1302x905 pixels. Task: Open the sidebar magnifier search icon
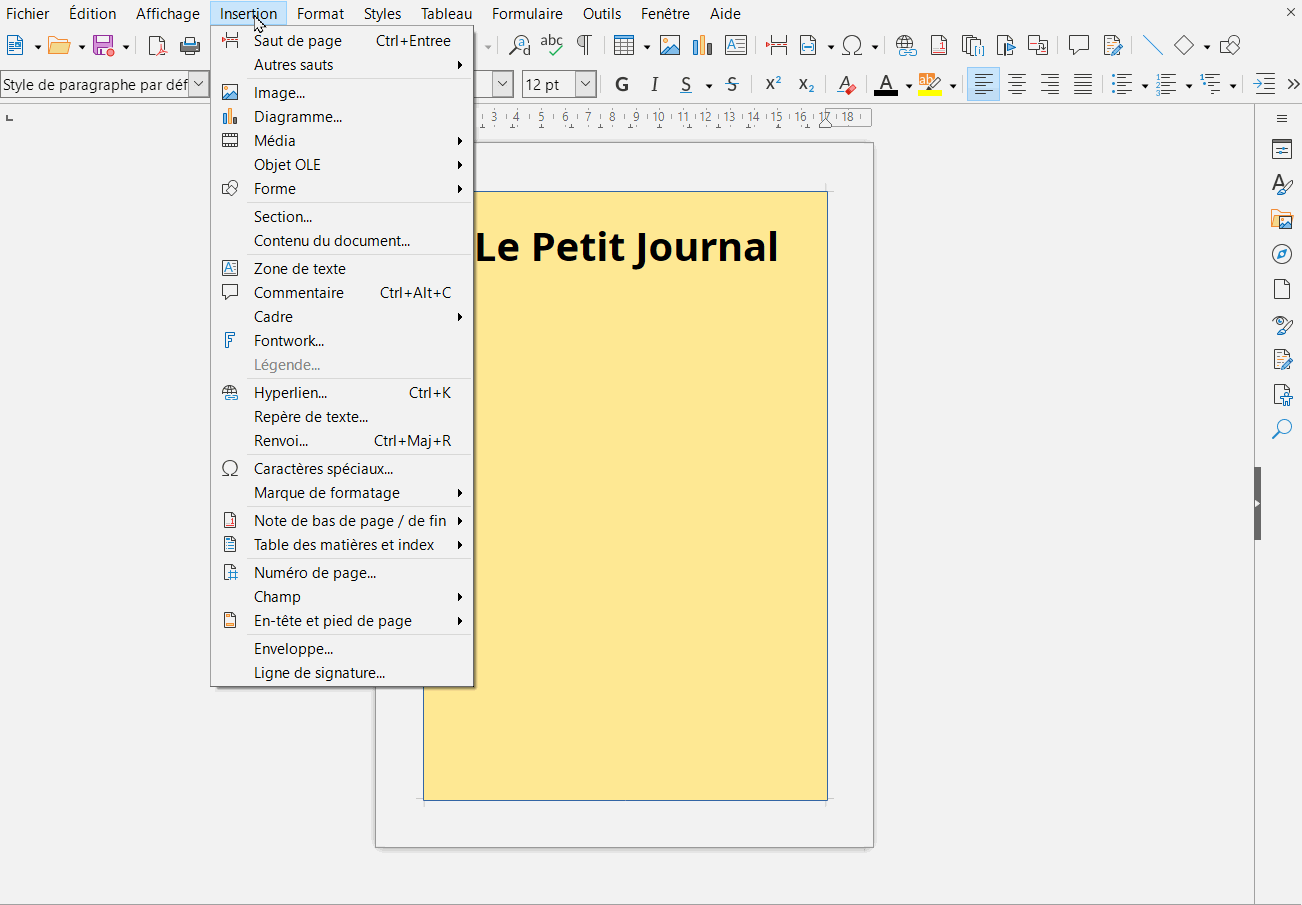(x=1282, y=429)
